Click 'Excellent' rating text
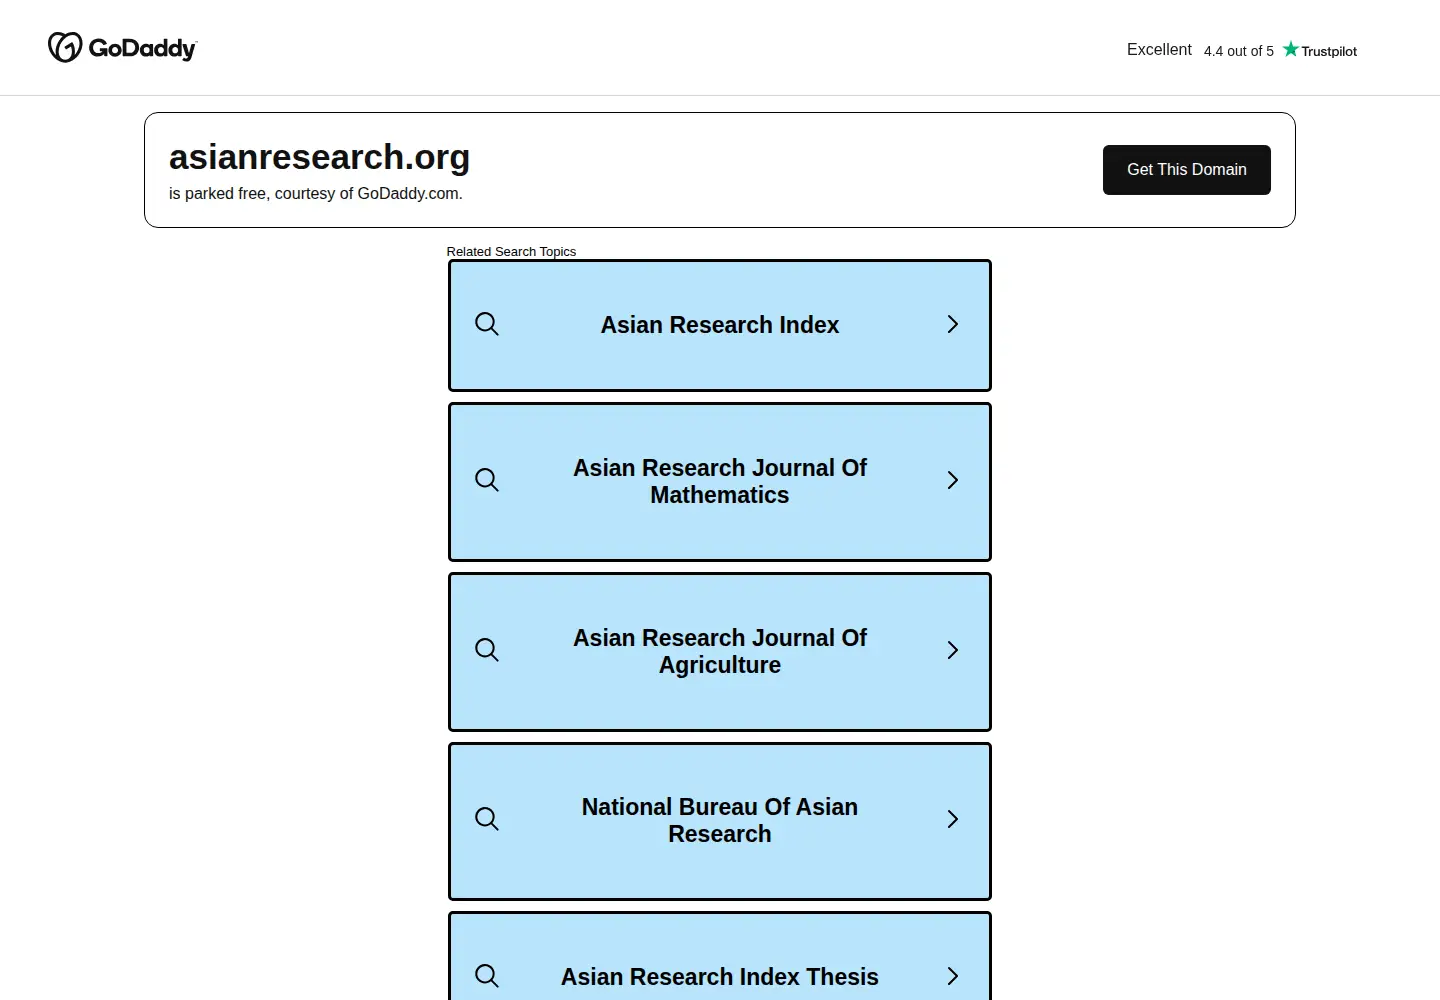Viewport: 1440px width, 1000px height. pos(1159,49)
